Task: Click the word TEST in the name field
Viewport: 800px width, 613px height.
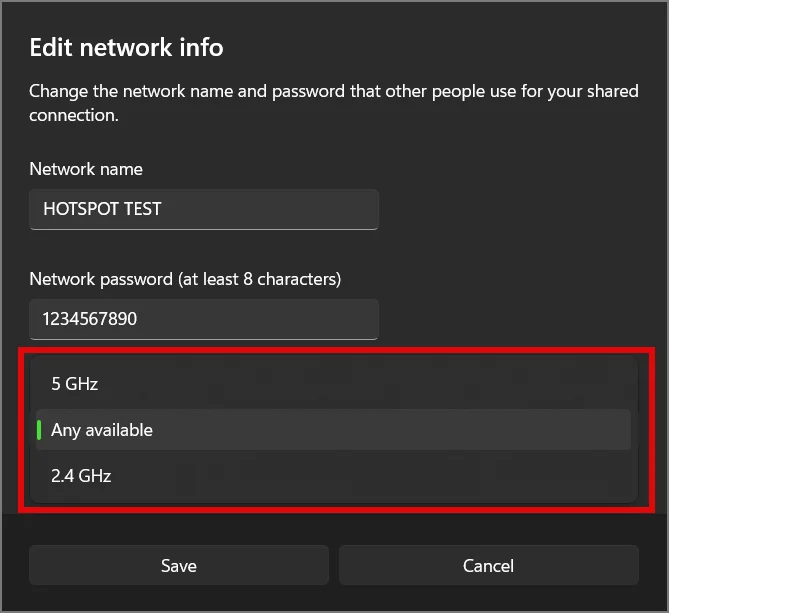Action: (143, 209)
